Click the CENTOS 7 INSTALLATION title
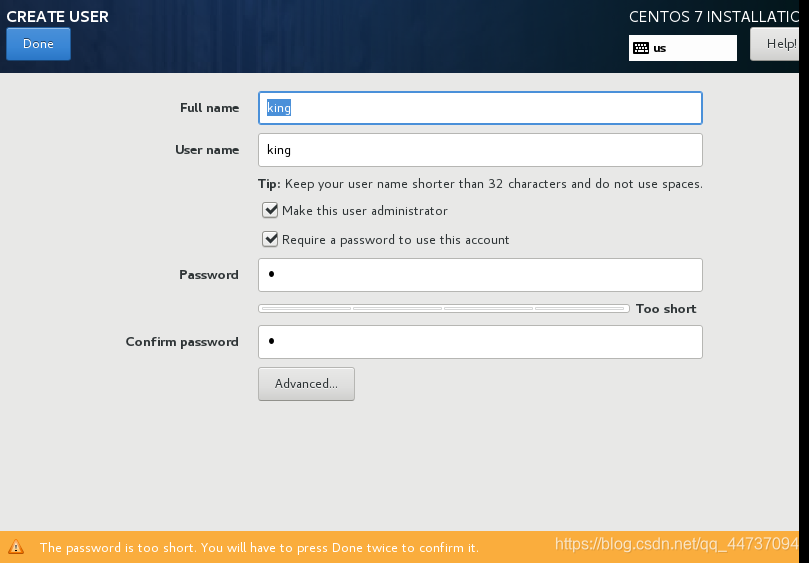 click(714, 17)
